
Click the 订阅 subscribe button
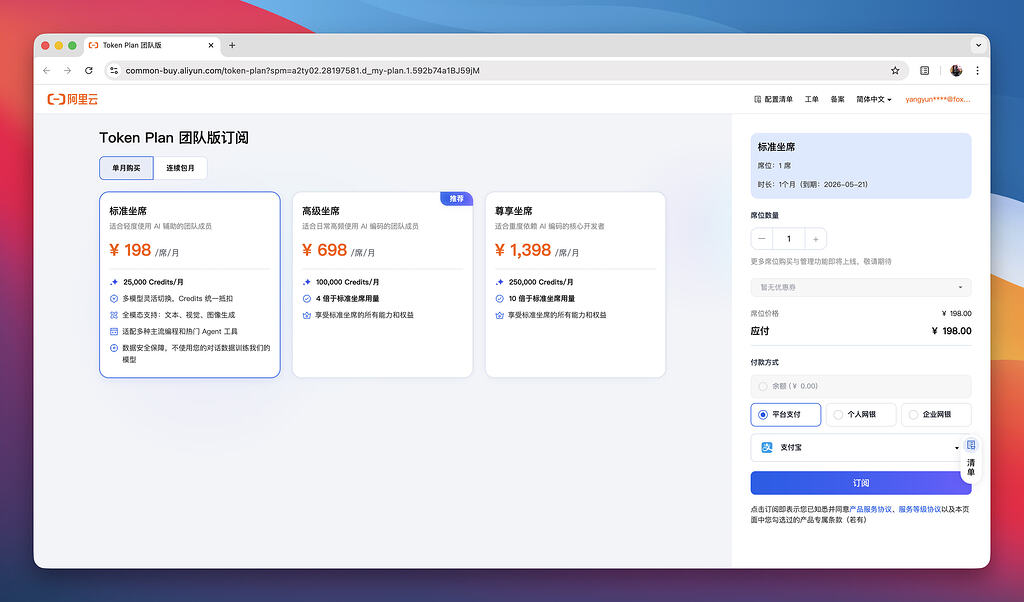click(x=861, y=483)
